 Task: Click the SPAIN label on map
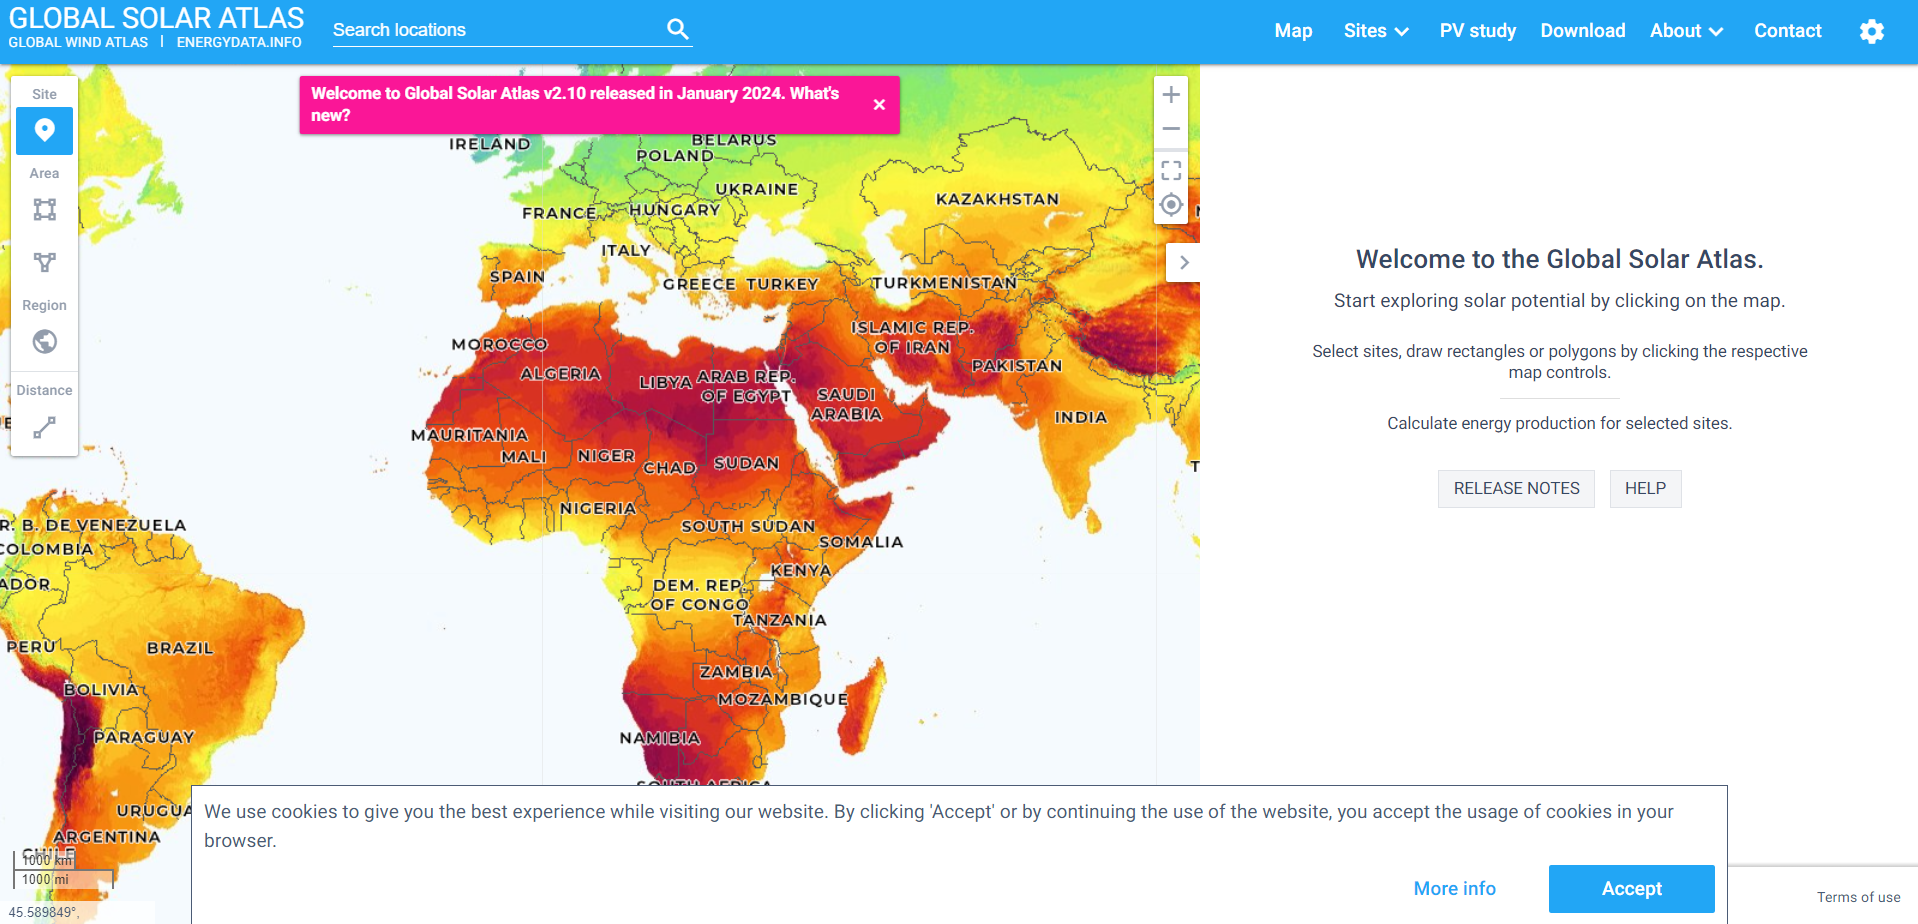[517, 277]
